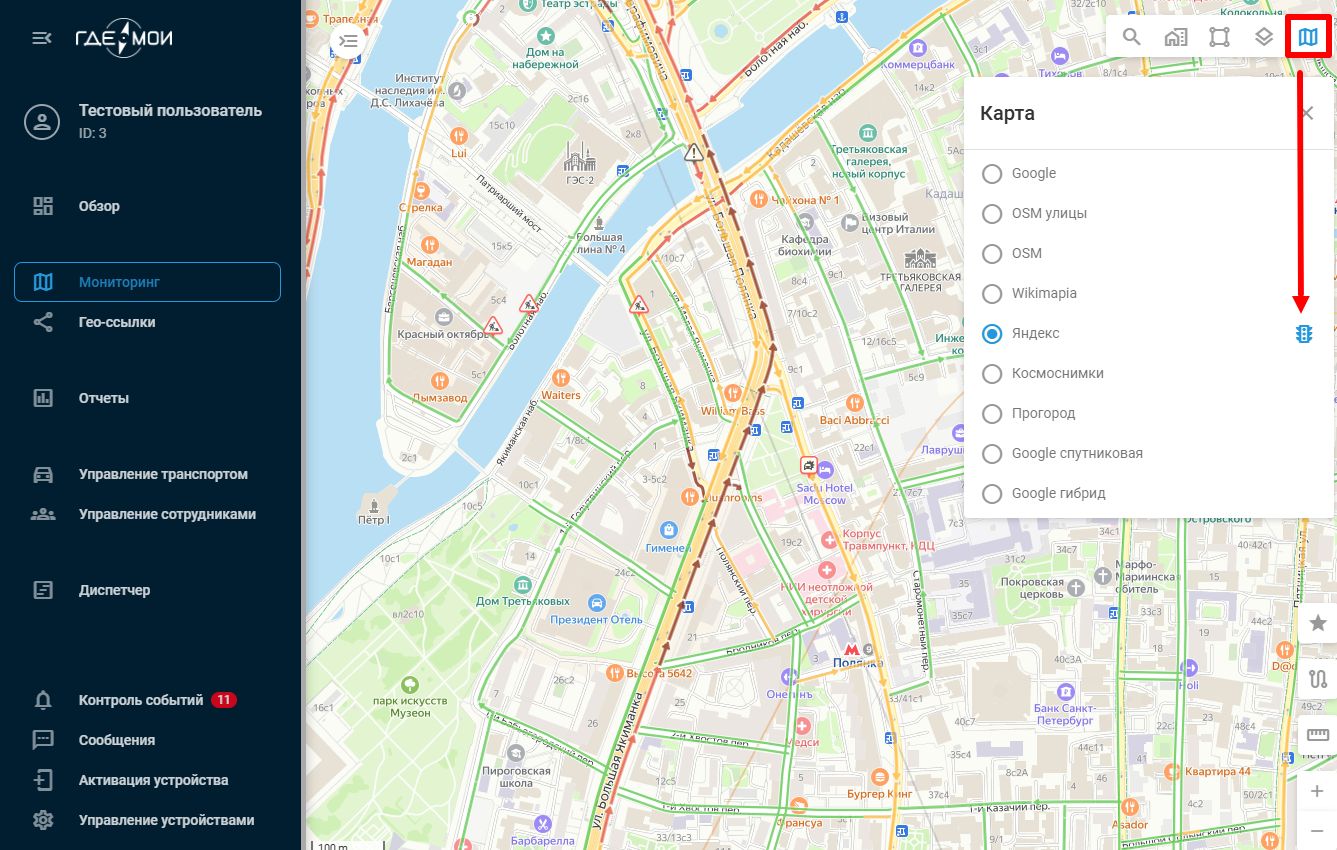Zoom in the map with plus button
This screenshot has width=1337, height=850.
(1317, 791)
